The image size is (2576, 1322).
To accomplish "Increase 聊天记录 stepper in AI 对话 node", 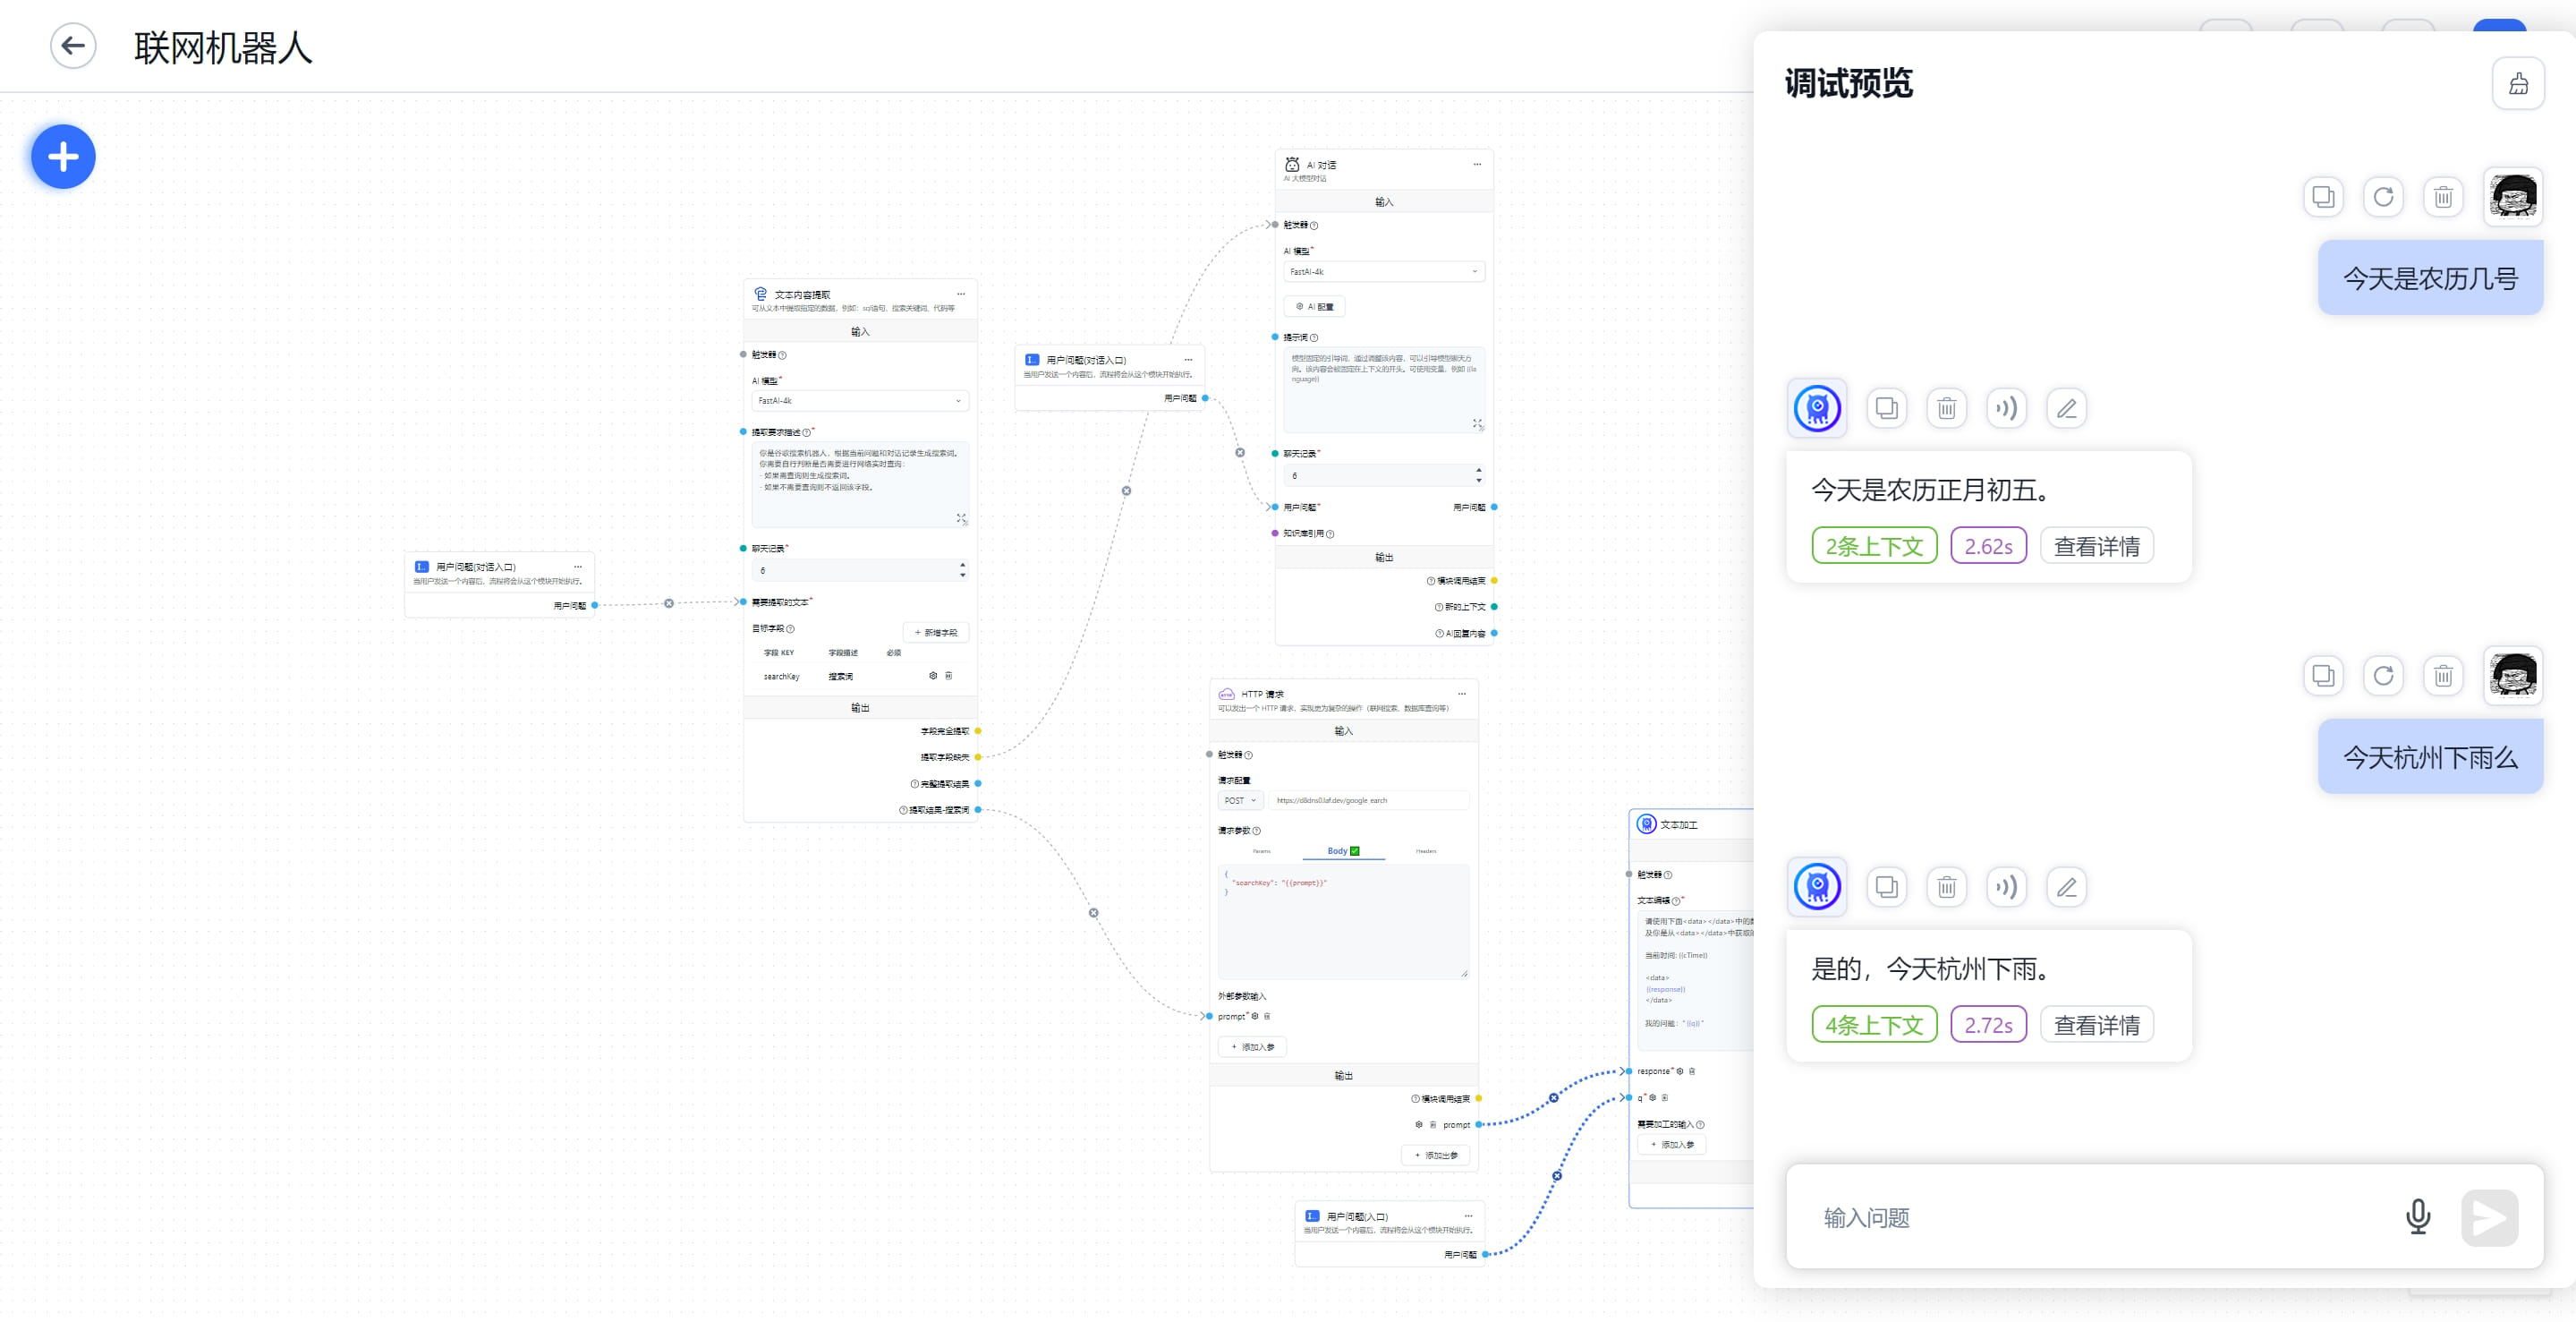I will pos(1478,470).
